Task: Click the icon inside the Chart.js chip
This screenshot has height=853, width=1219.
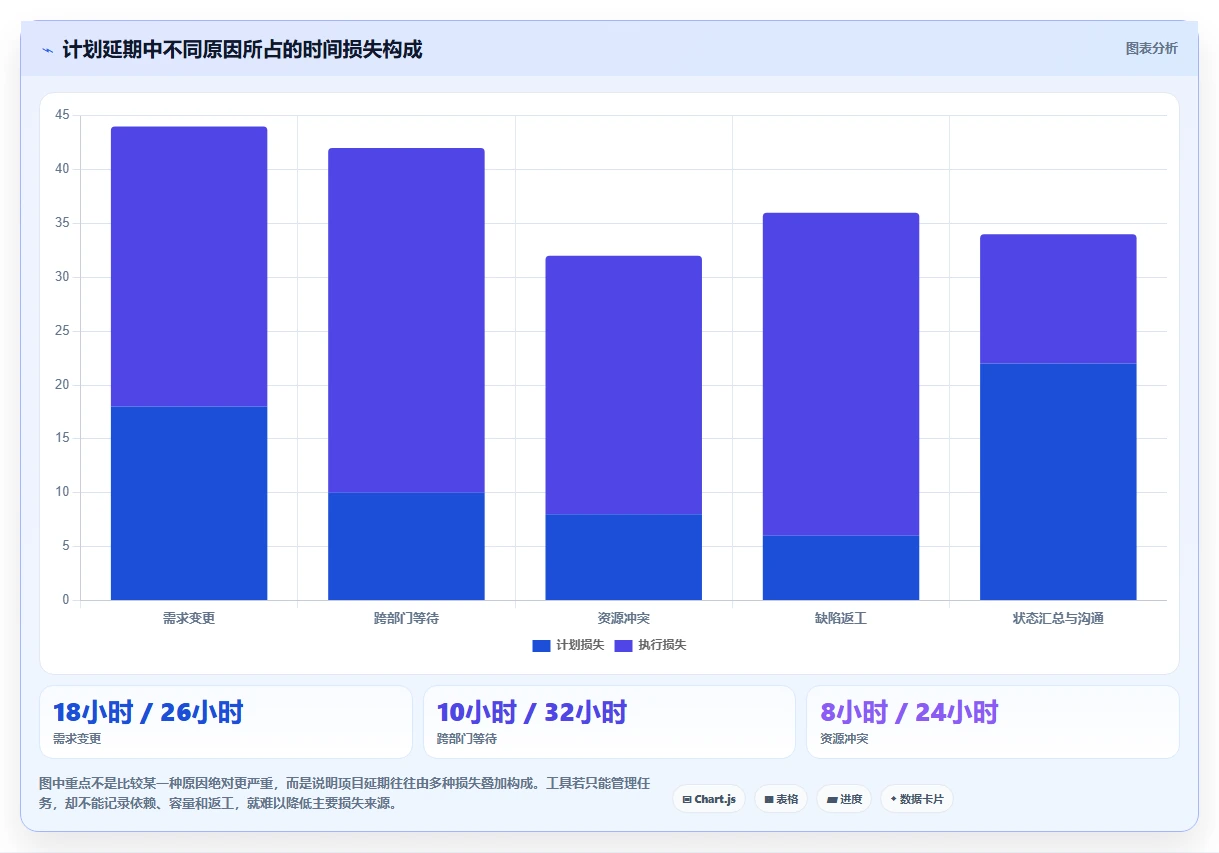Action: 687,800
